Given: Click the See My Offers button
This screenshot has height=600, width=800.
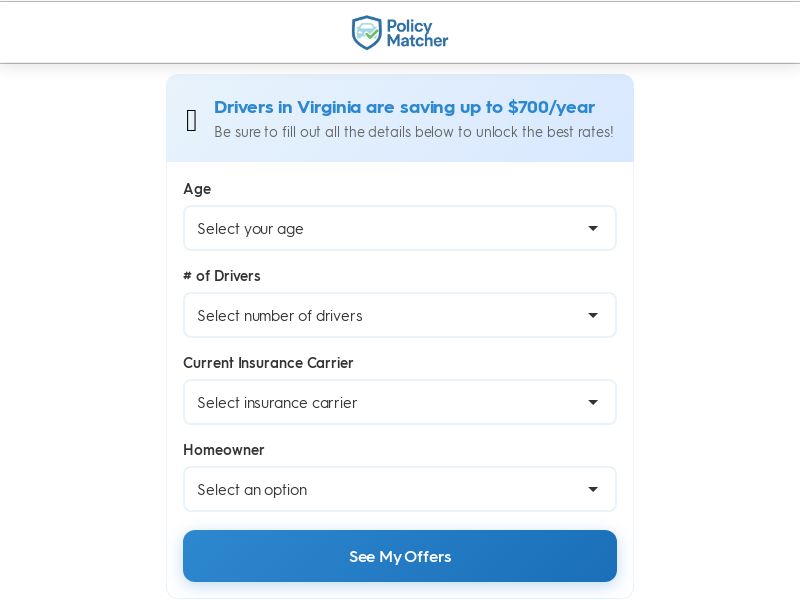Looking at the screenshot, I should coord(400,556).
